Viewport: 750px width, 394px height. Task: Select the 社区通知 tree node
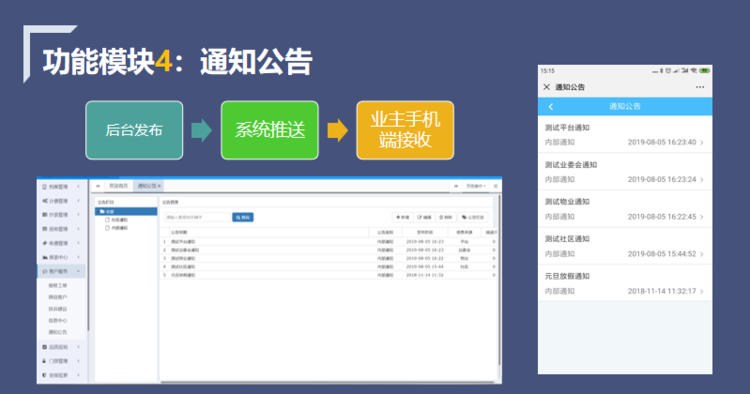(119, 220)
